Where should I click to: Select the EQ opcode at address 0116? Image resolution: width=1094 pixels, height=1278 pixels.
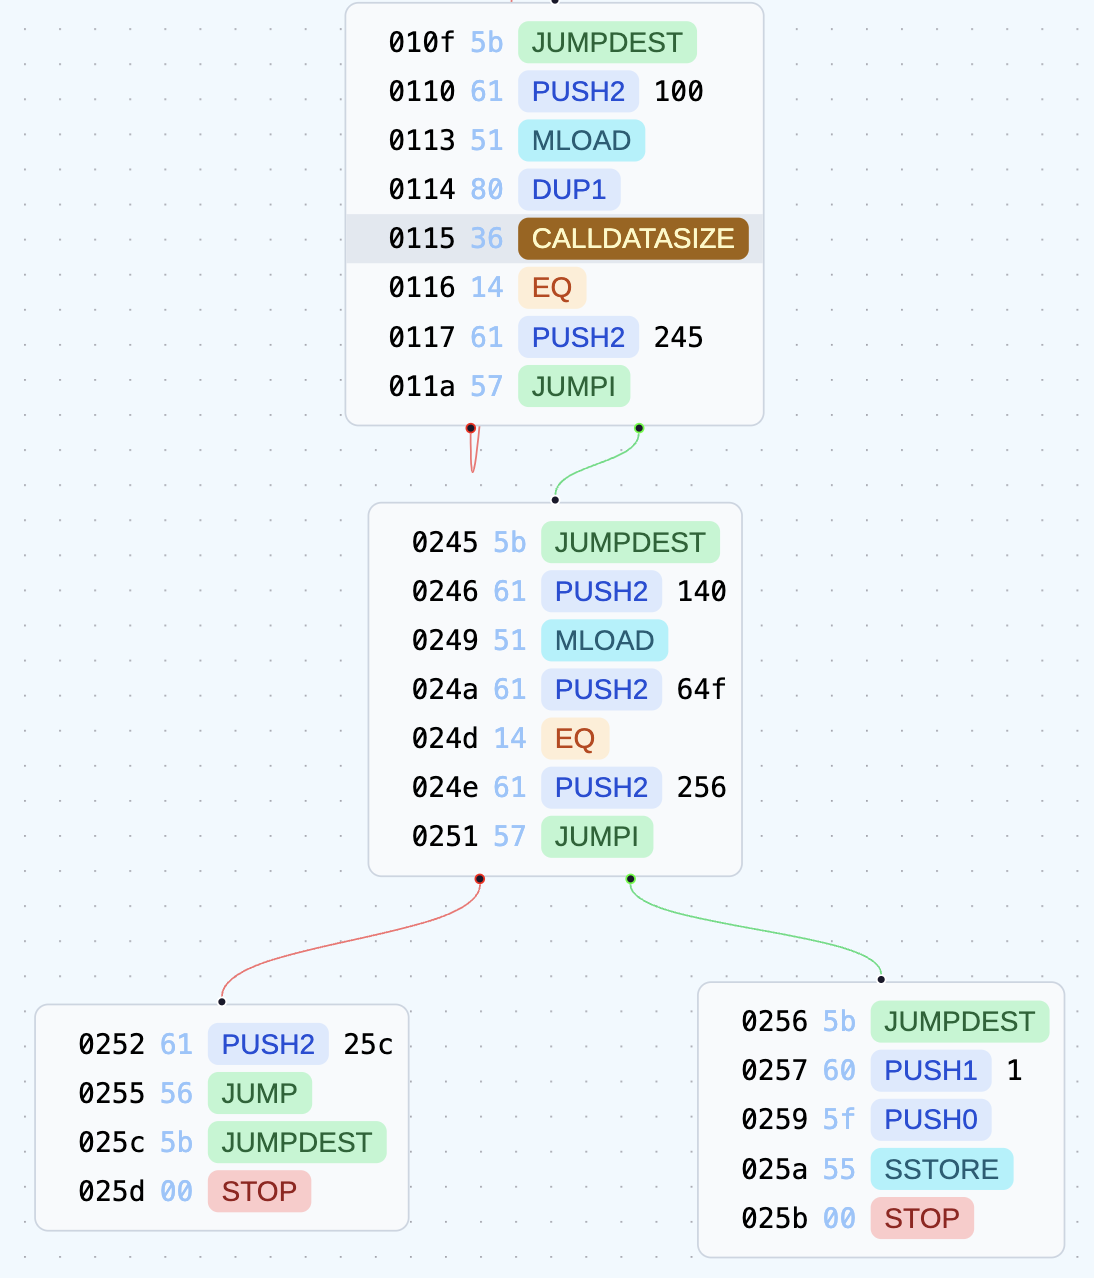click(x=551, y=288)
